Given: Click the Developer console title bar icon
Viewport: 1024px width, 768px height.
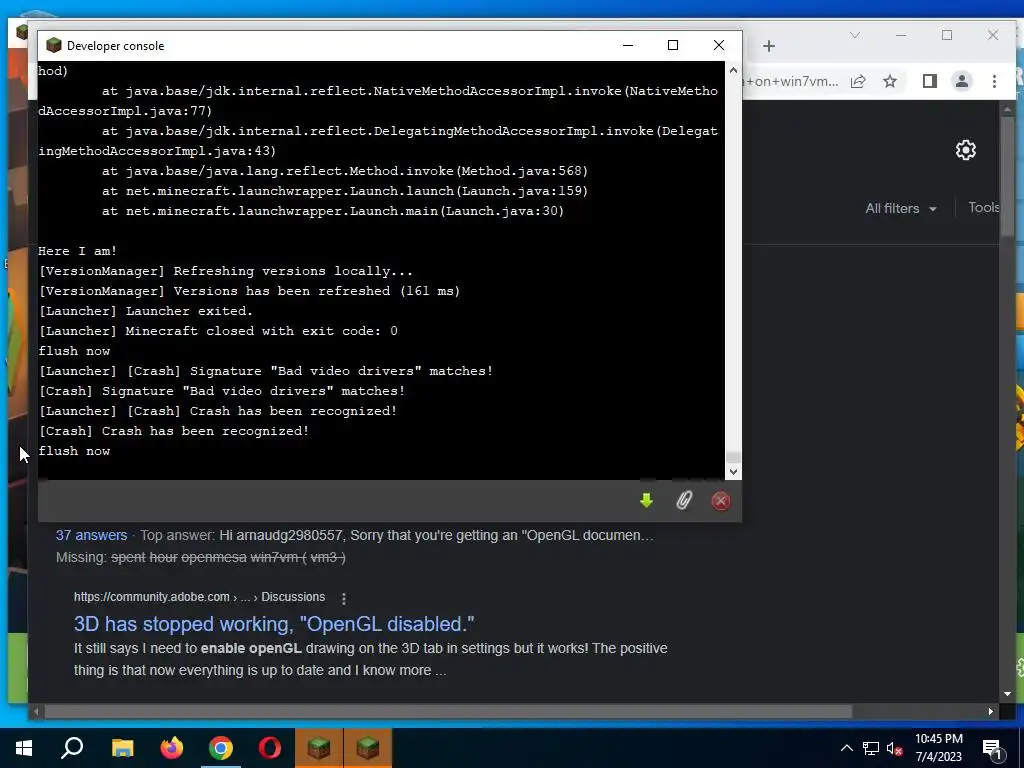Looking at the screenshot, I should [54, 45].
